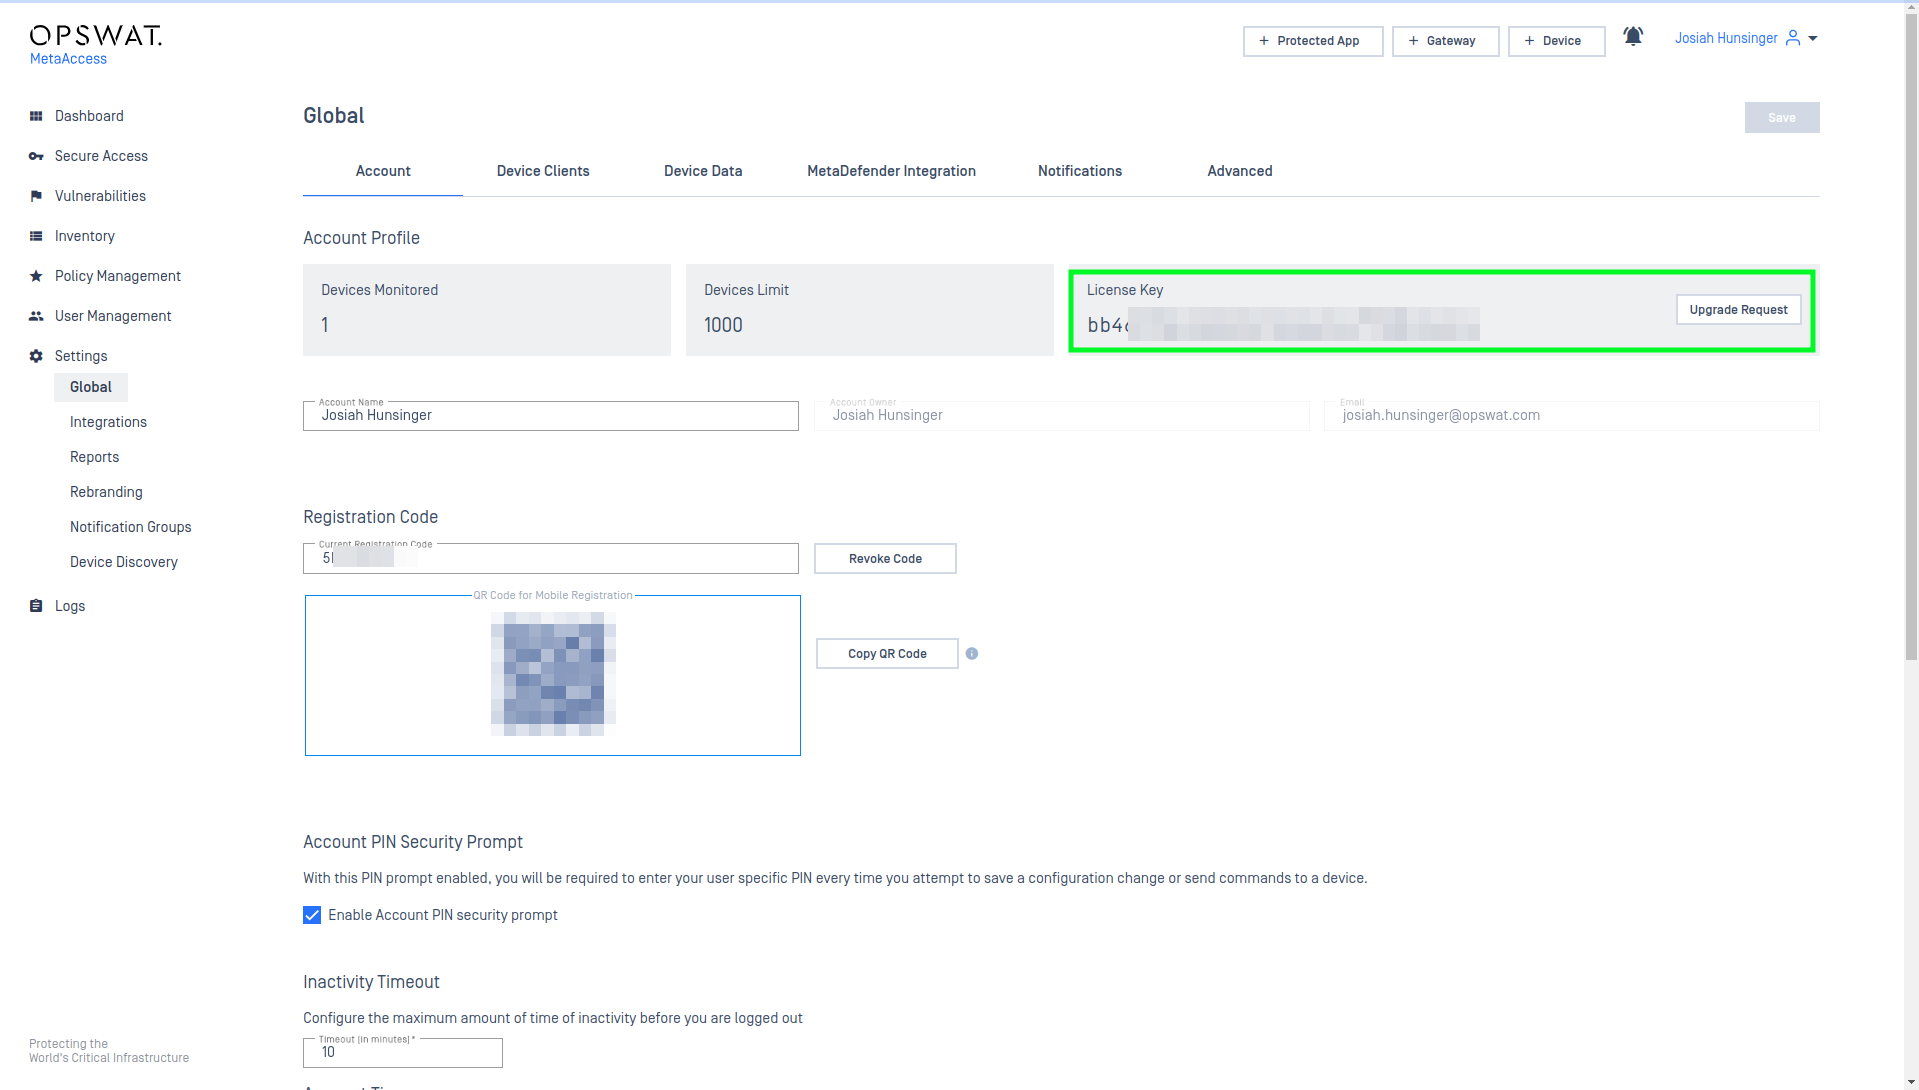The image size is (1919, 1090).
Task: Open Reports settings
Action: (x=94, y=457)
